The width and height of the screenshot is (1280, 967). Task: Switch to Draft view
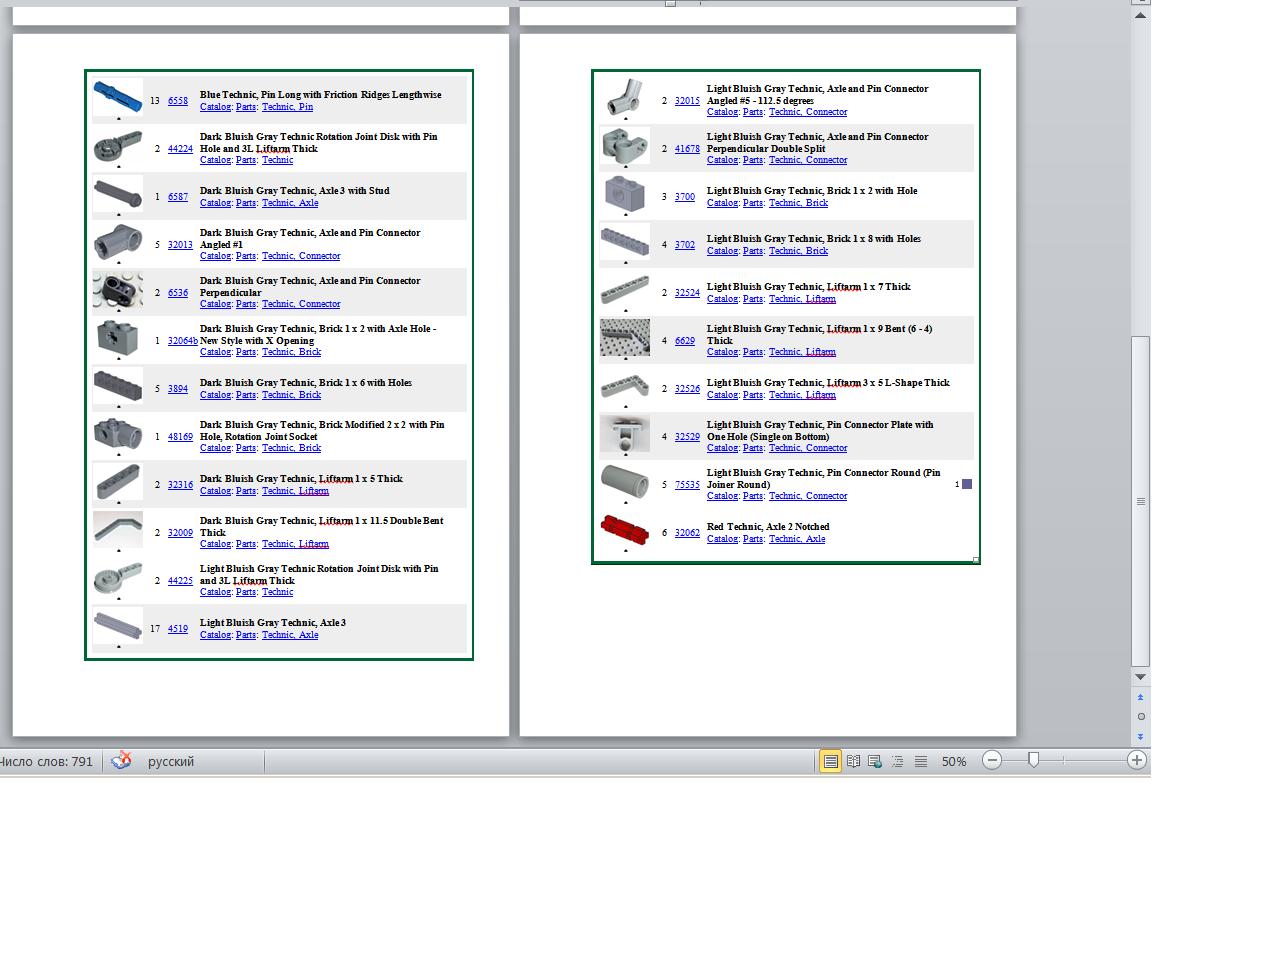(921, 761)
